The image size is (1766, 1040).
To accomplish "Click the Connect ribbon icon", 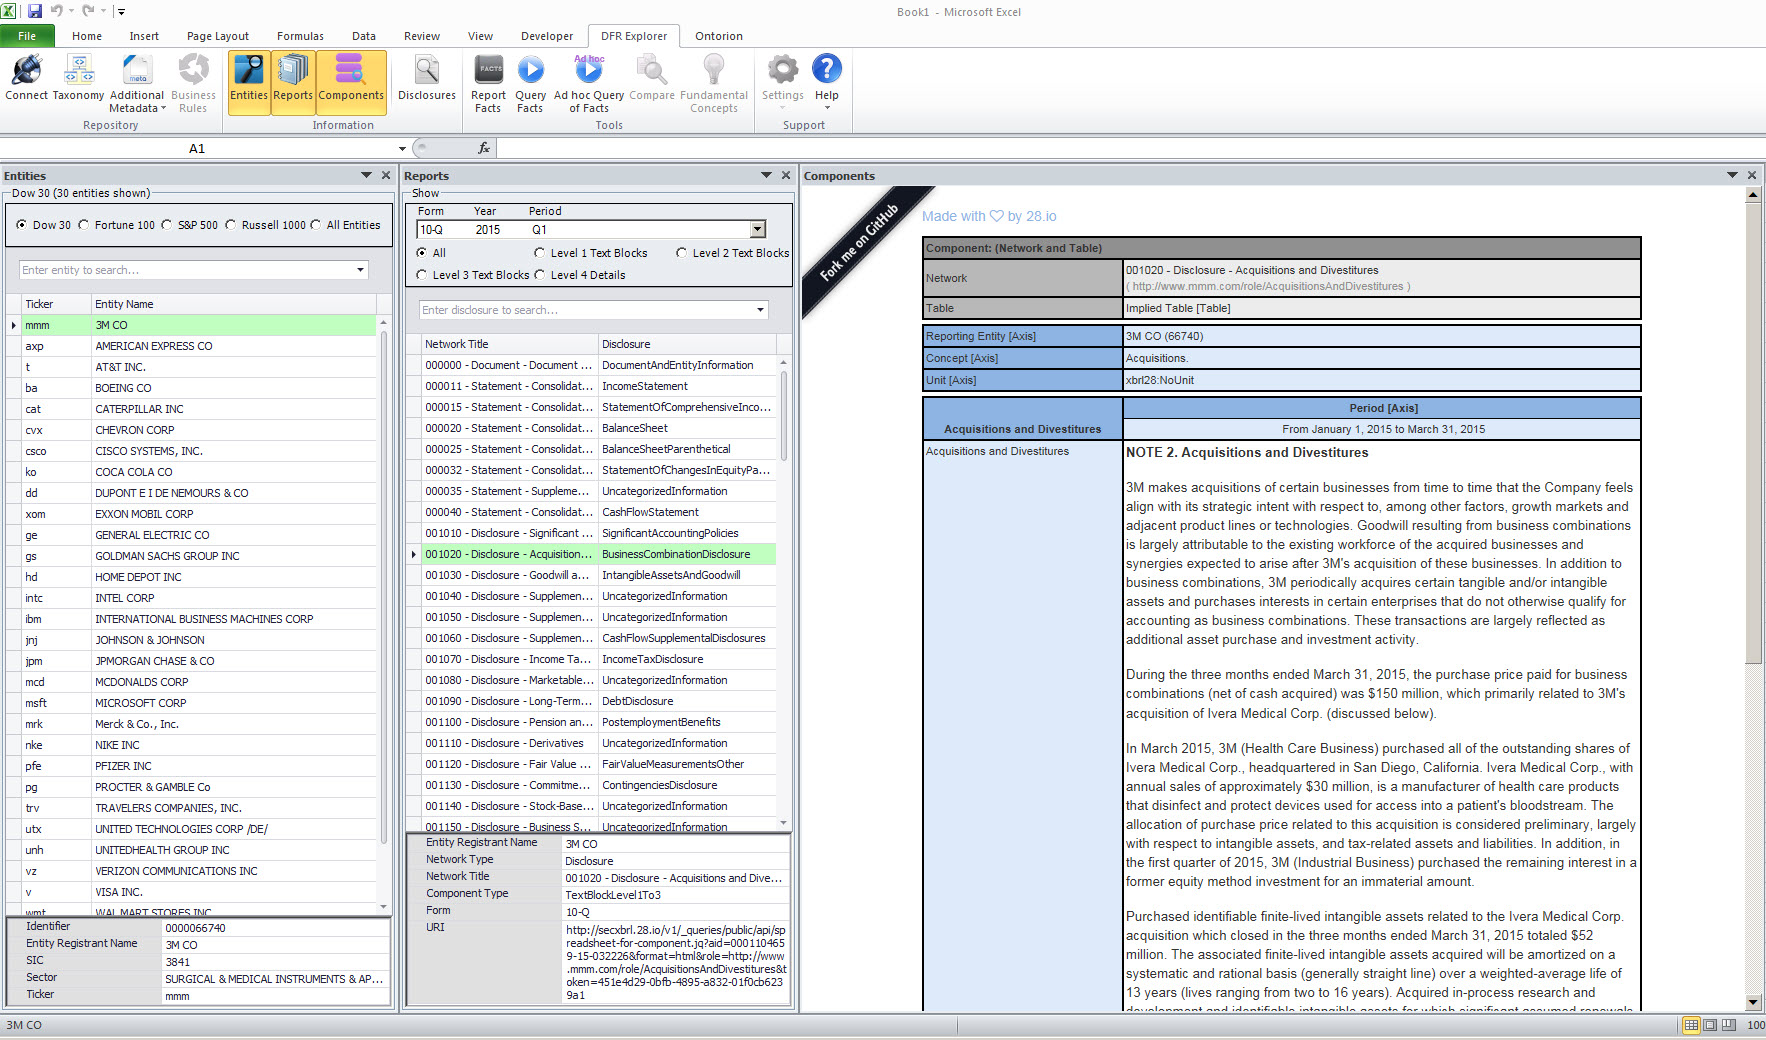I will click(26, 78).
